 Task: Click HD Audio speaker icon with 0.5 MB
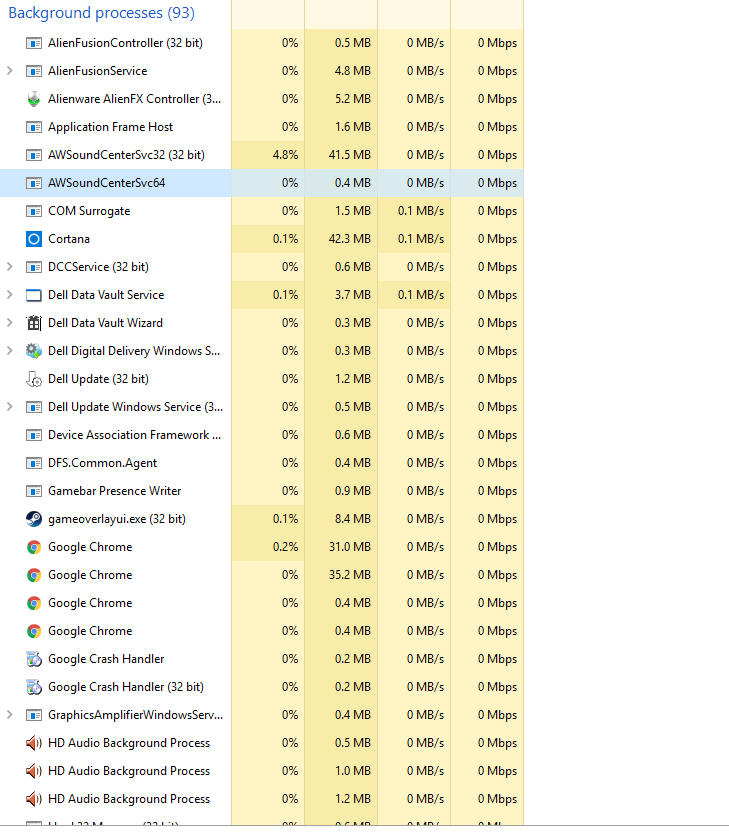point(33,743)
